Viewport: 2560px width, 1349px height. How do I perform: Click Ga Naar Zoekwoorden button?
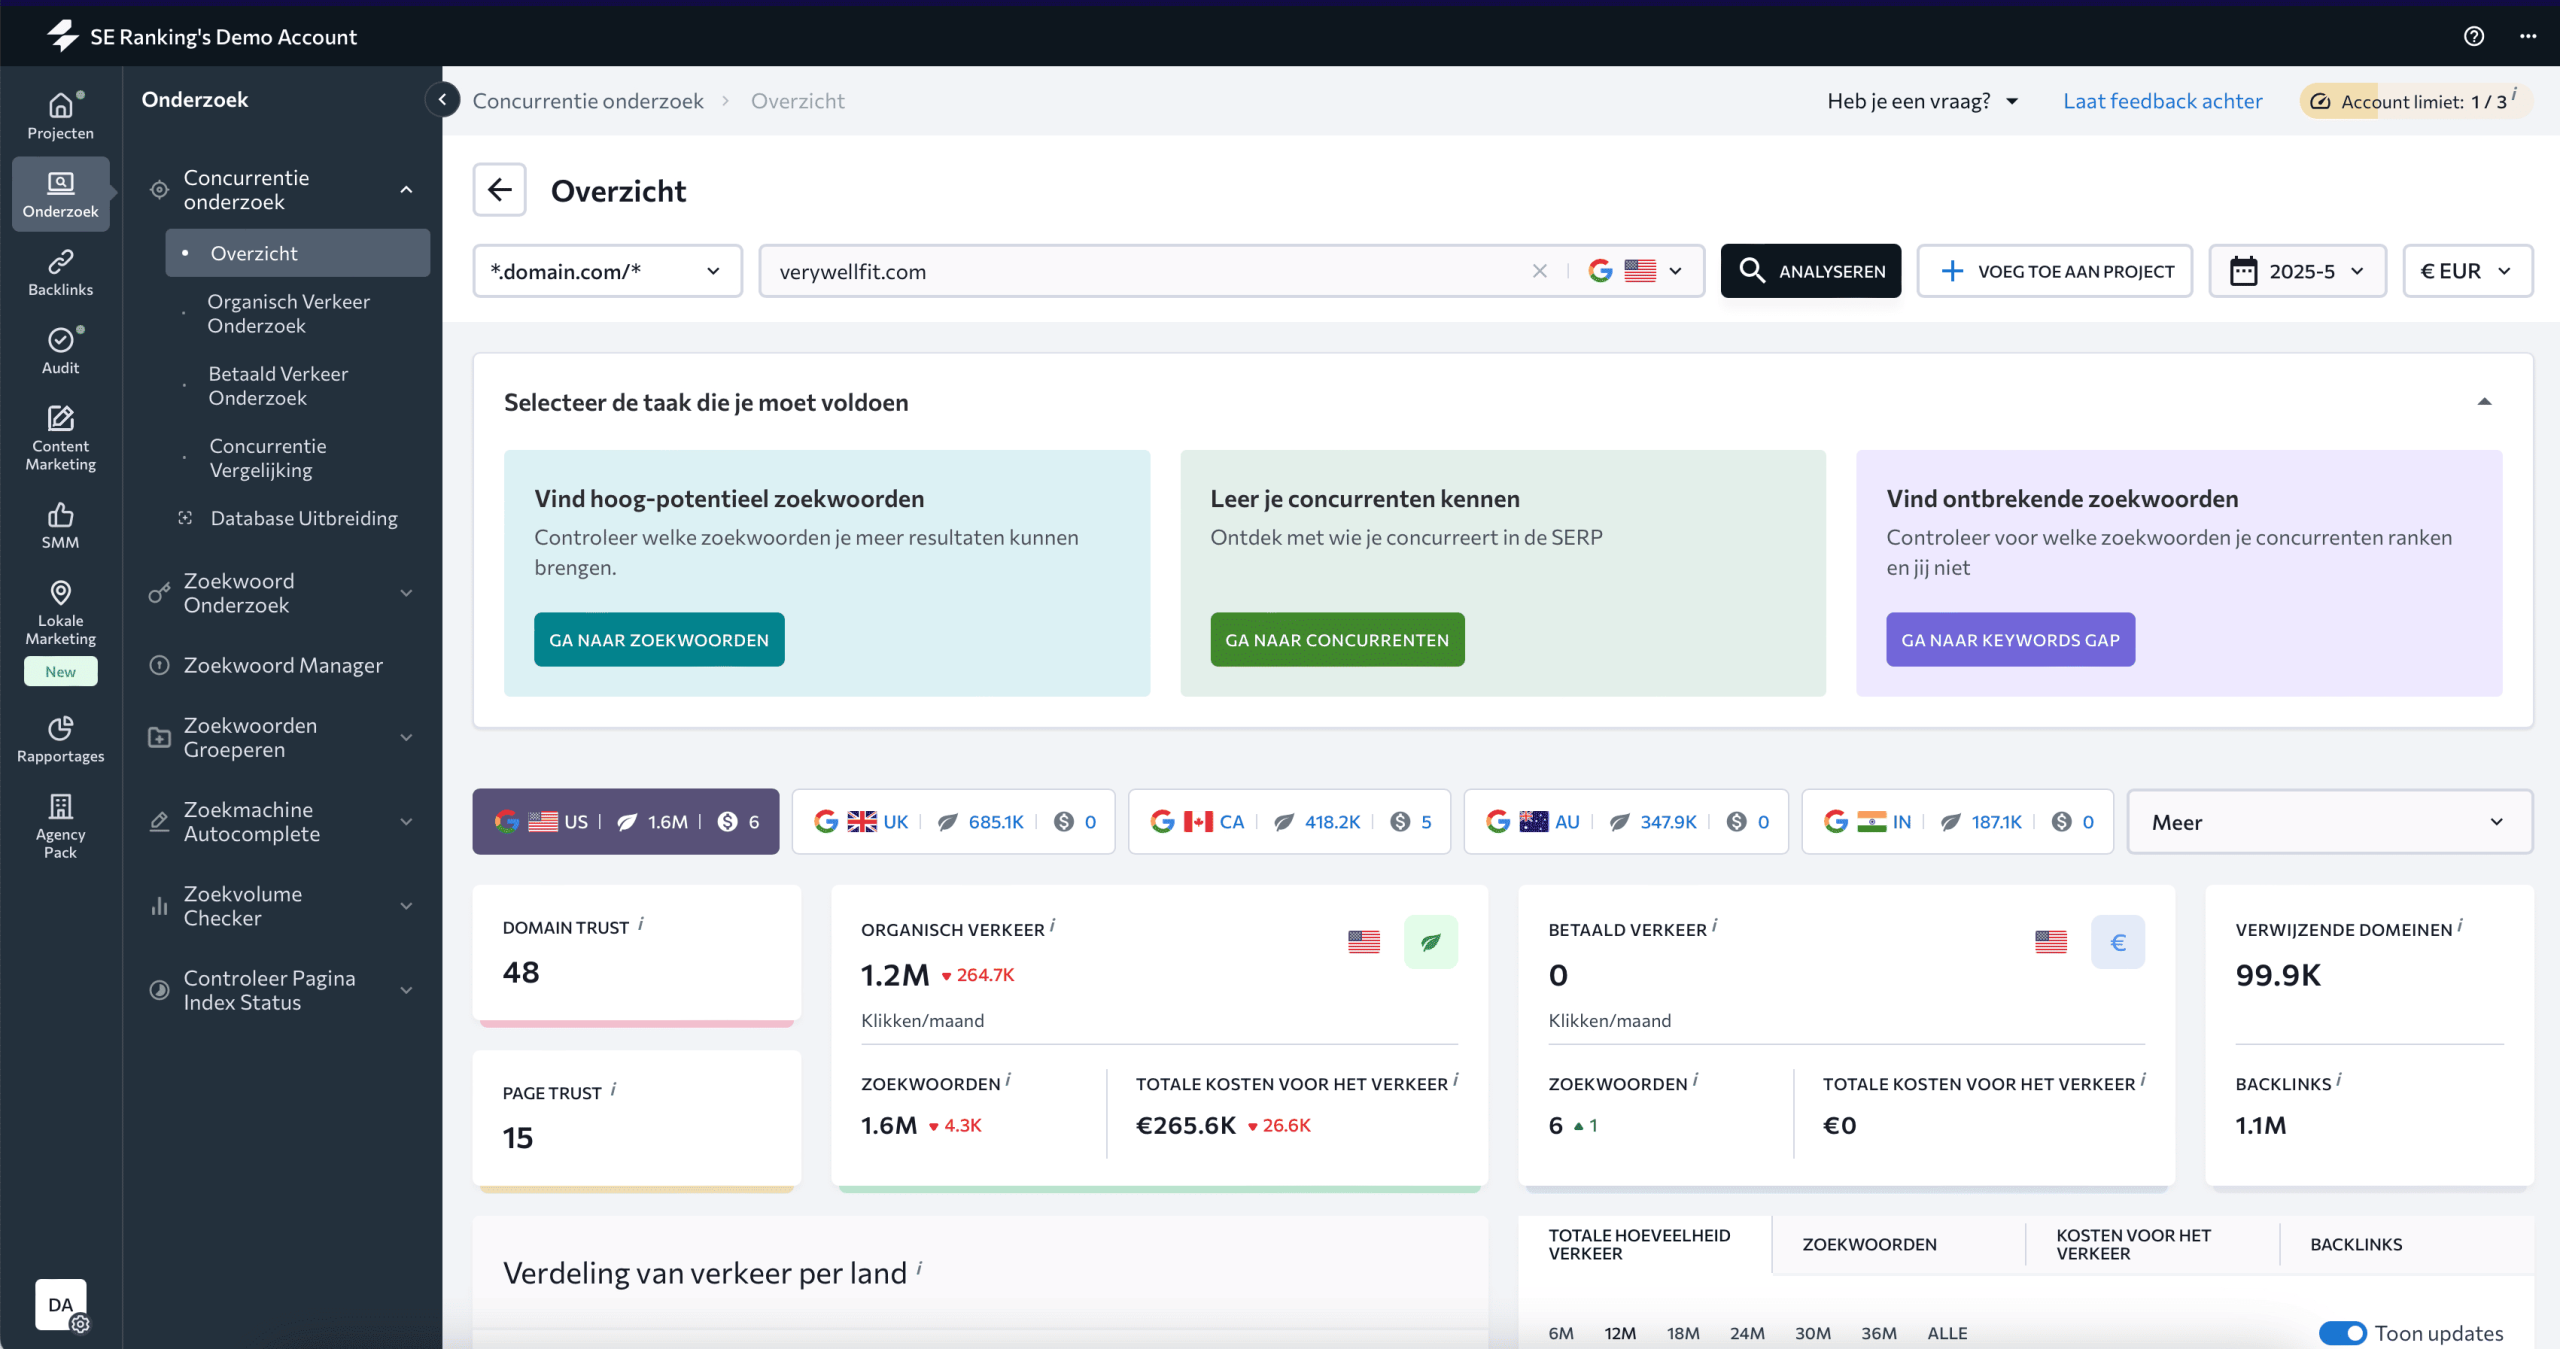[x=659, y=640]
